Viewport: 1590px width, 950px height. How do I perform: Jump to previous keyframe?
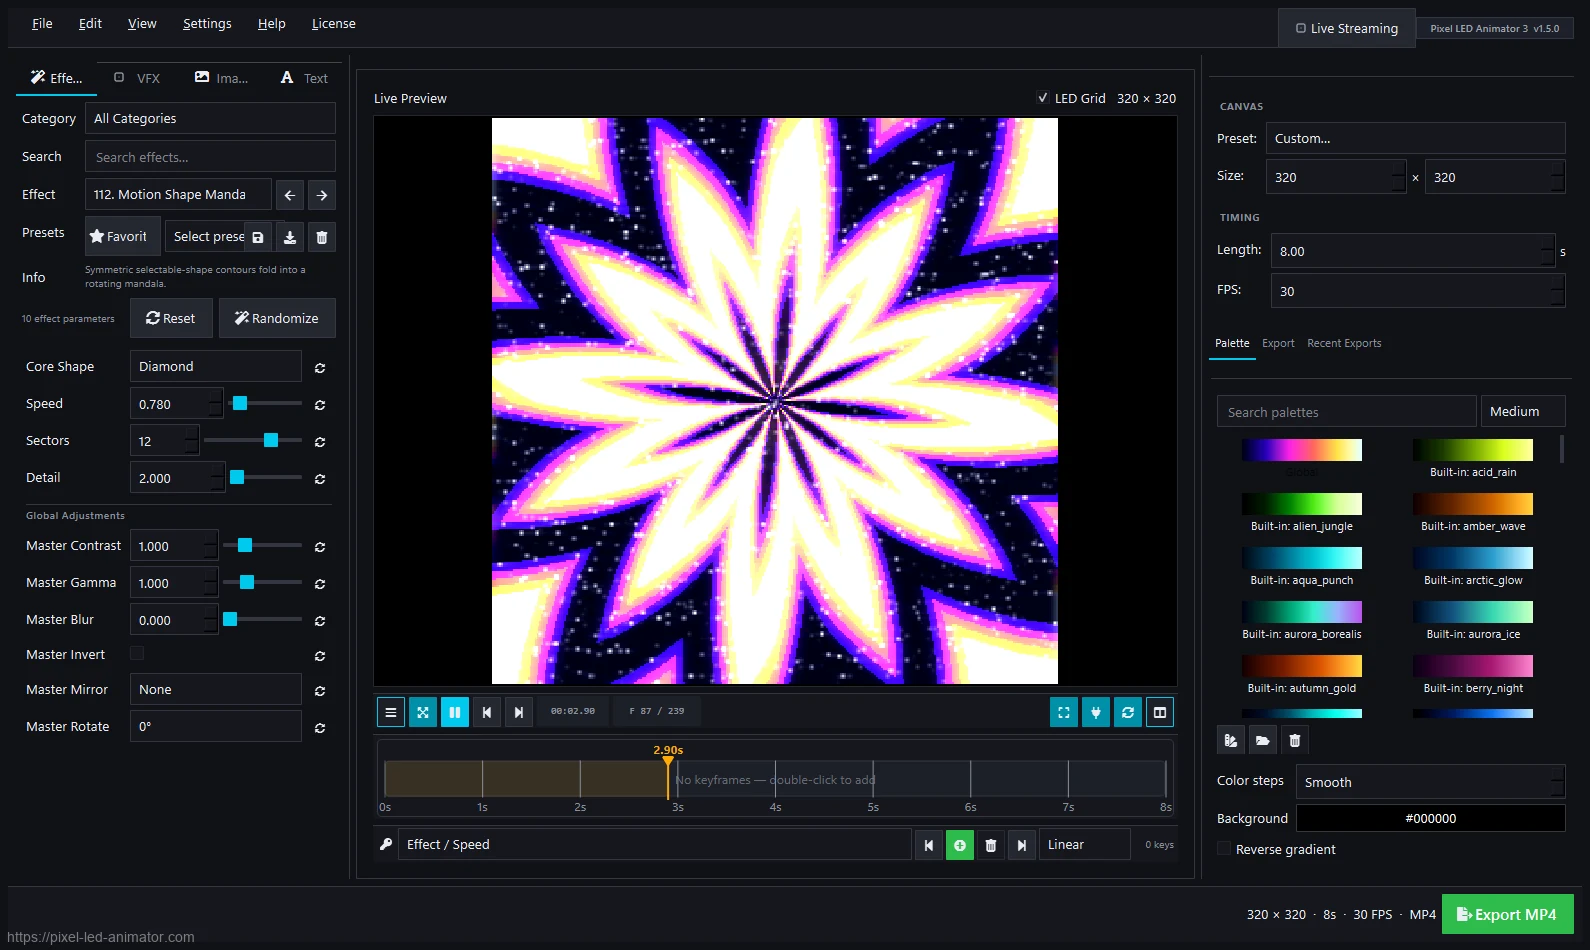click(x=929, y=845)
